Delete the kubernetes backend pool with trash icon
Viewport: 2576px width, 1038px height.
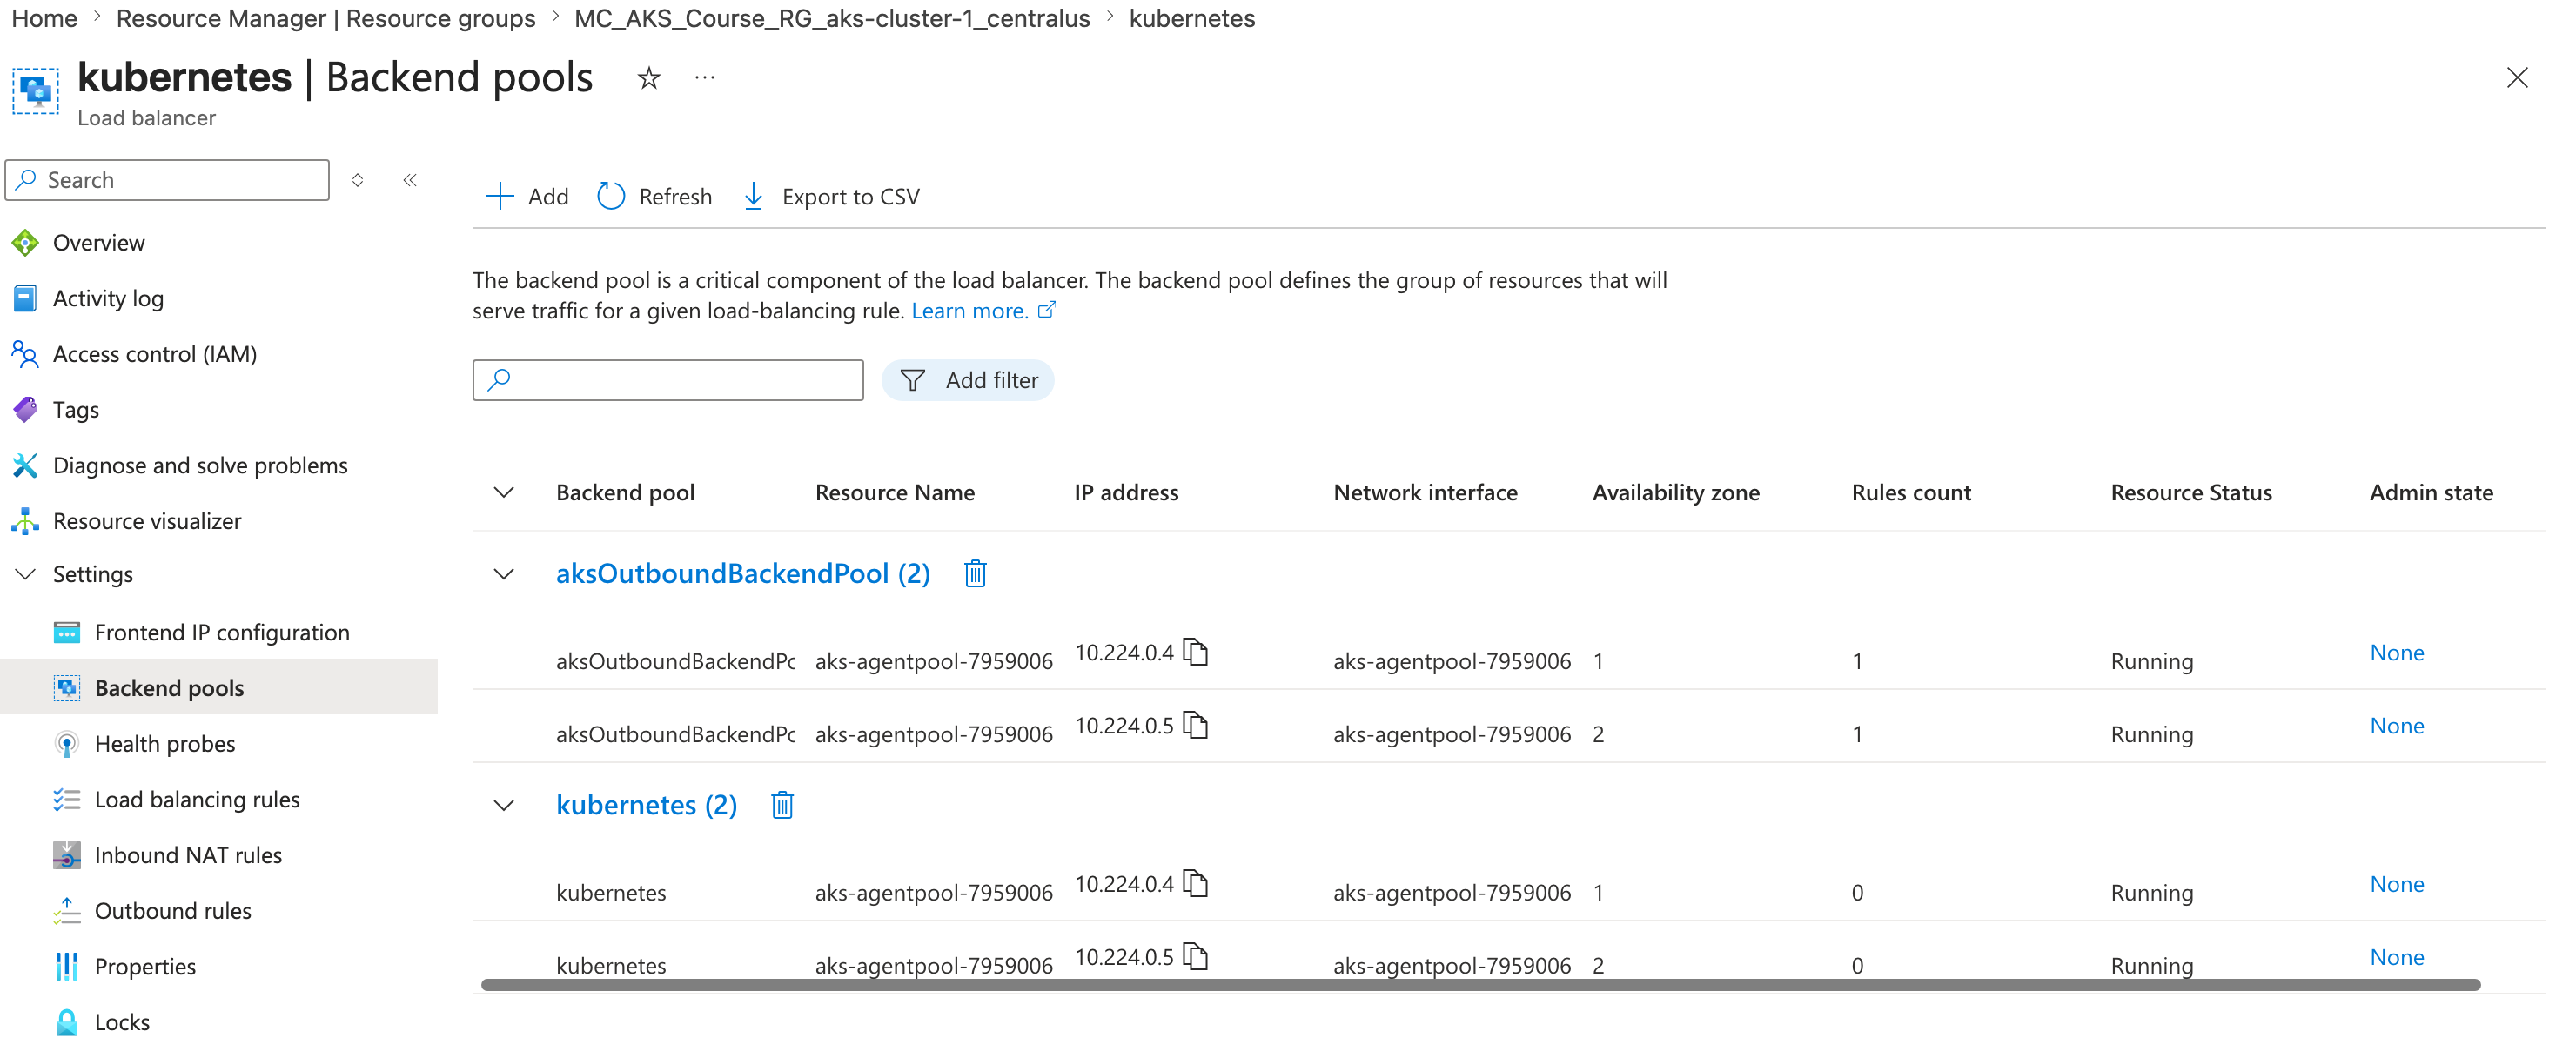tap(782, 805)
